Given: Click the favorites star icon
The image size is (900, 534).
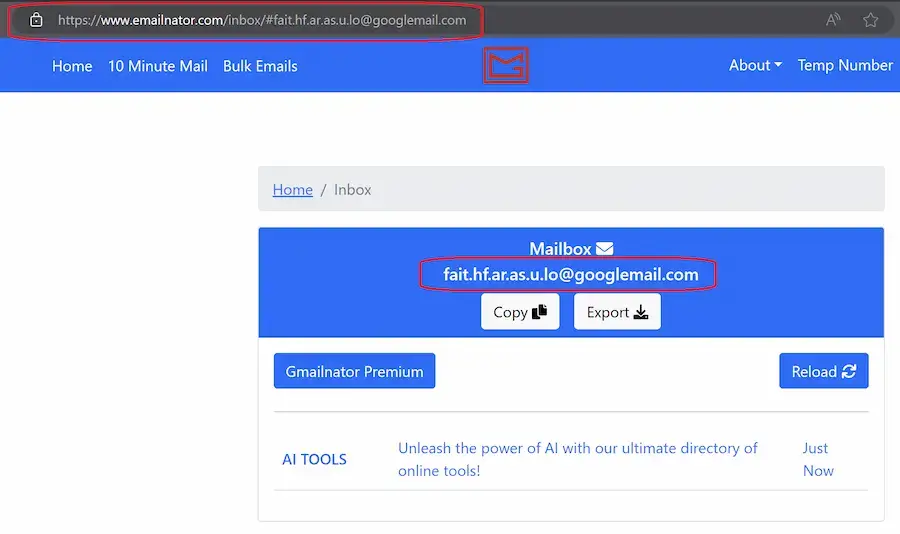Looking at the screenshot, I should 870,20.
